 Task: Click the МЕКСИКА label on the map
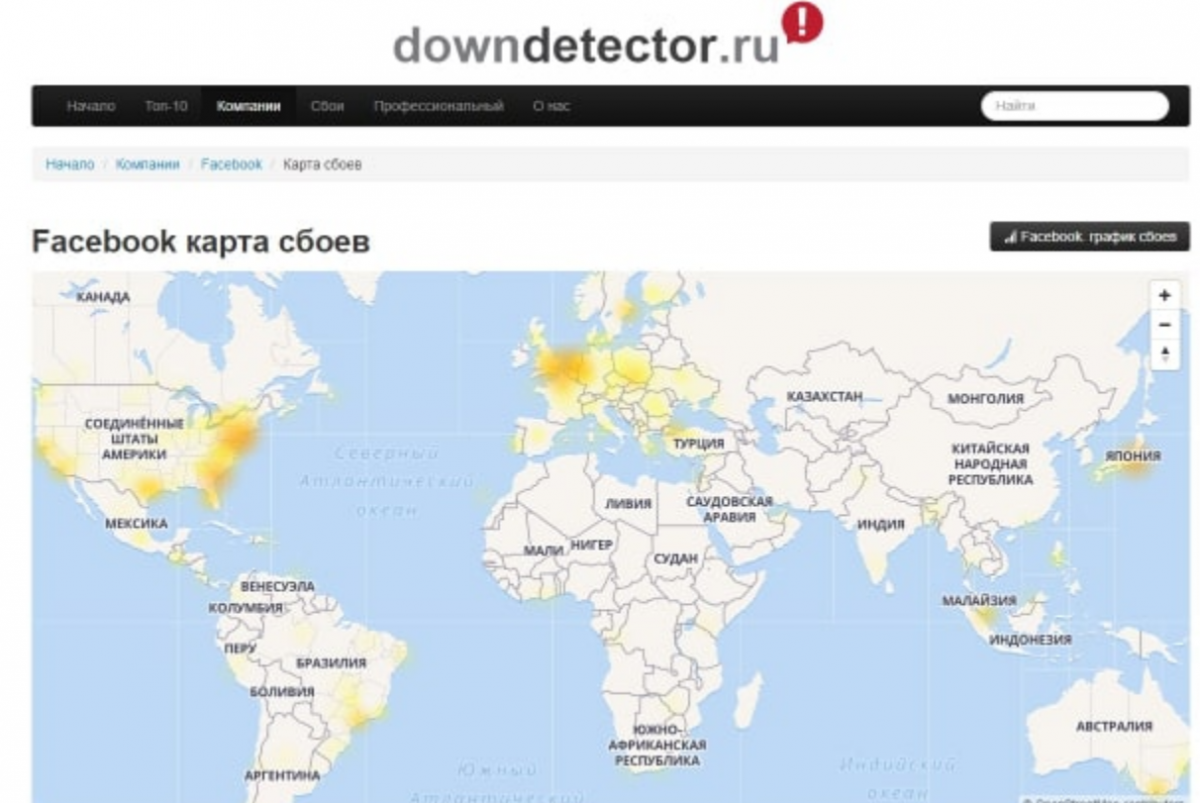pyautogui.click(x=136, y=524)
